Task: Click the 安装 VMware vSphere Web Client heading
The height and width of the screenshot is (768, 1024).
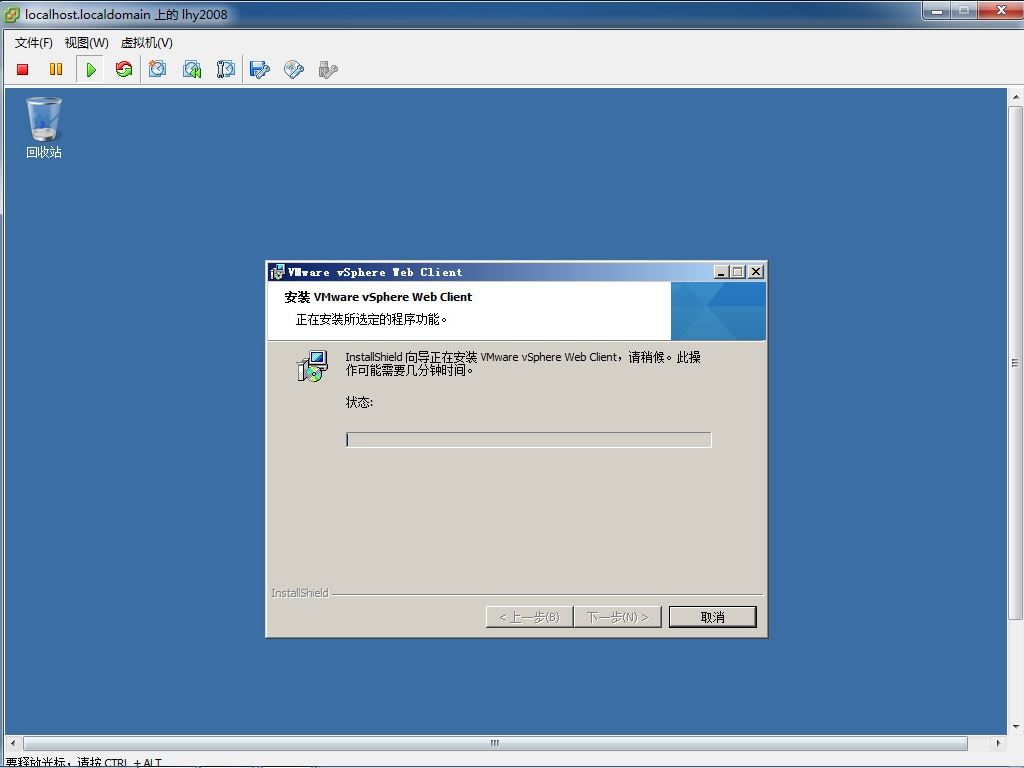Action: coord(378,297)
